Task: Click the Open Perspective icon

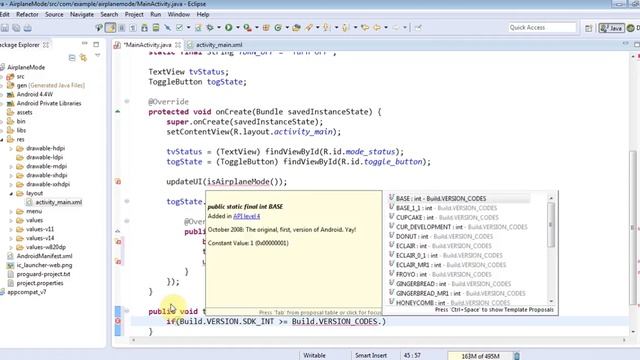Action: pyautogui.click(x=589, y=28)
